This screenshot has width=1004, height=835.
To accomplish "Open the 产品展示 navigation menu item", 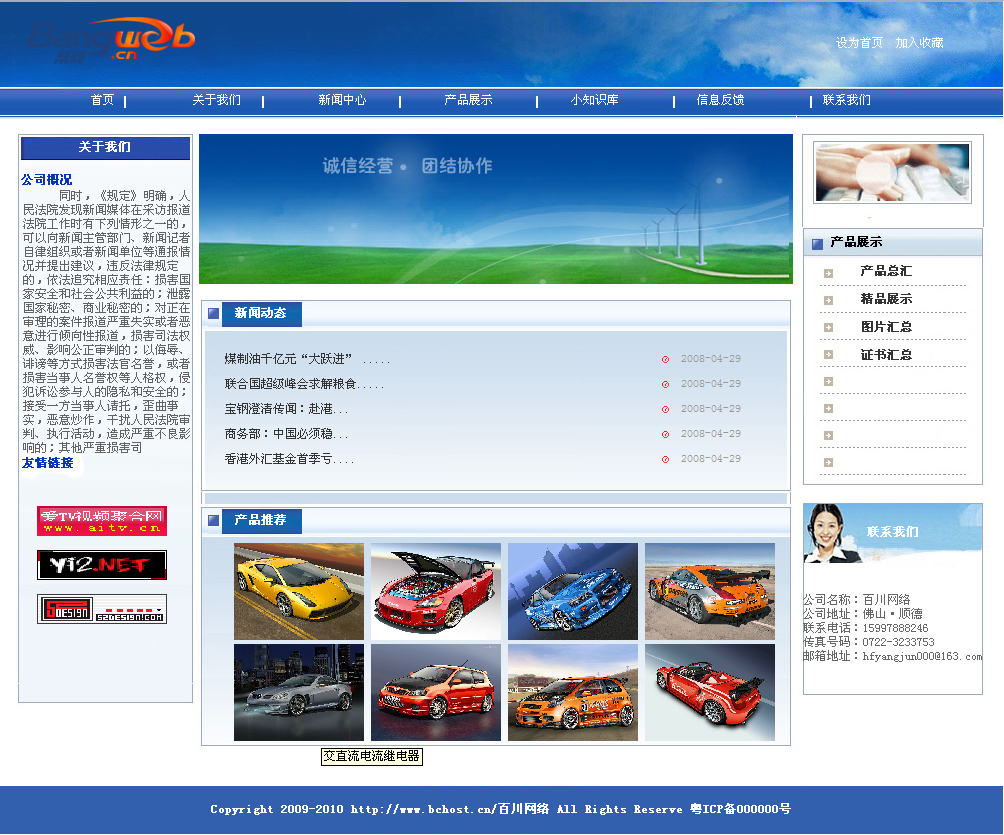I will pyautogui.click(x=468, y=100).
